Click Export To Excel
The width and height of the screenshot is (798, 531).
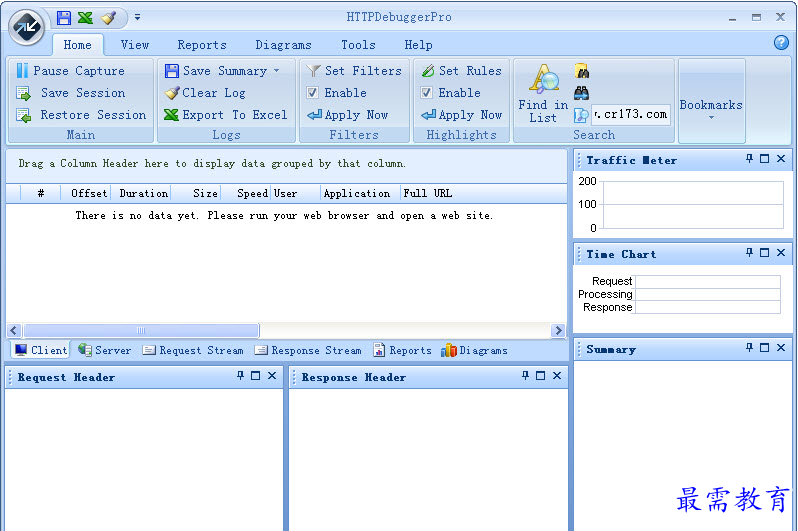pyautogui.click(x=226, y=115)
